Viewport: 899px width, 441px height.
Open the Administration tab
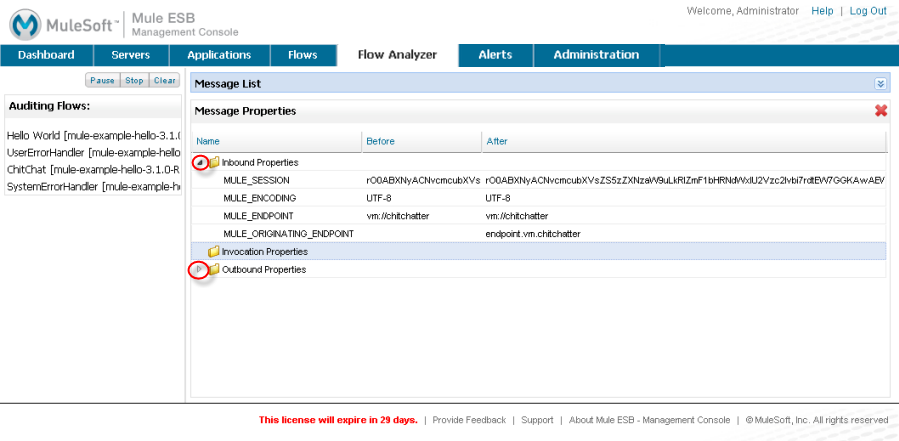click(x=596, y=55)
